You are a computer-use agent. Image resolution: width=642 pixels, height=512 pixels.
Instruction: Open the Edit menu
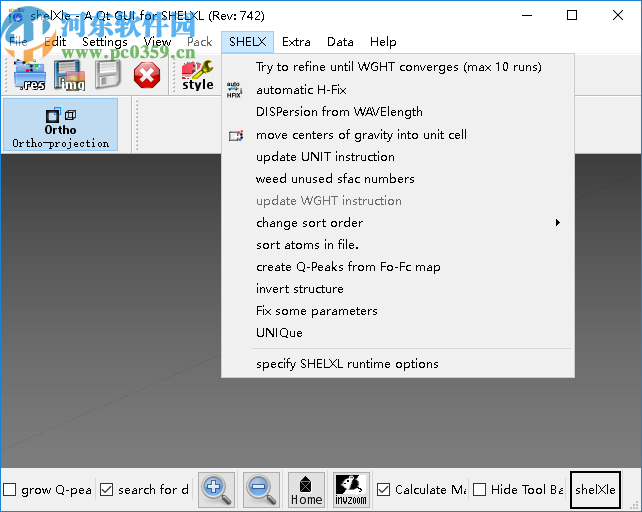[x=55, y=42]
